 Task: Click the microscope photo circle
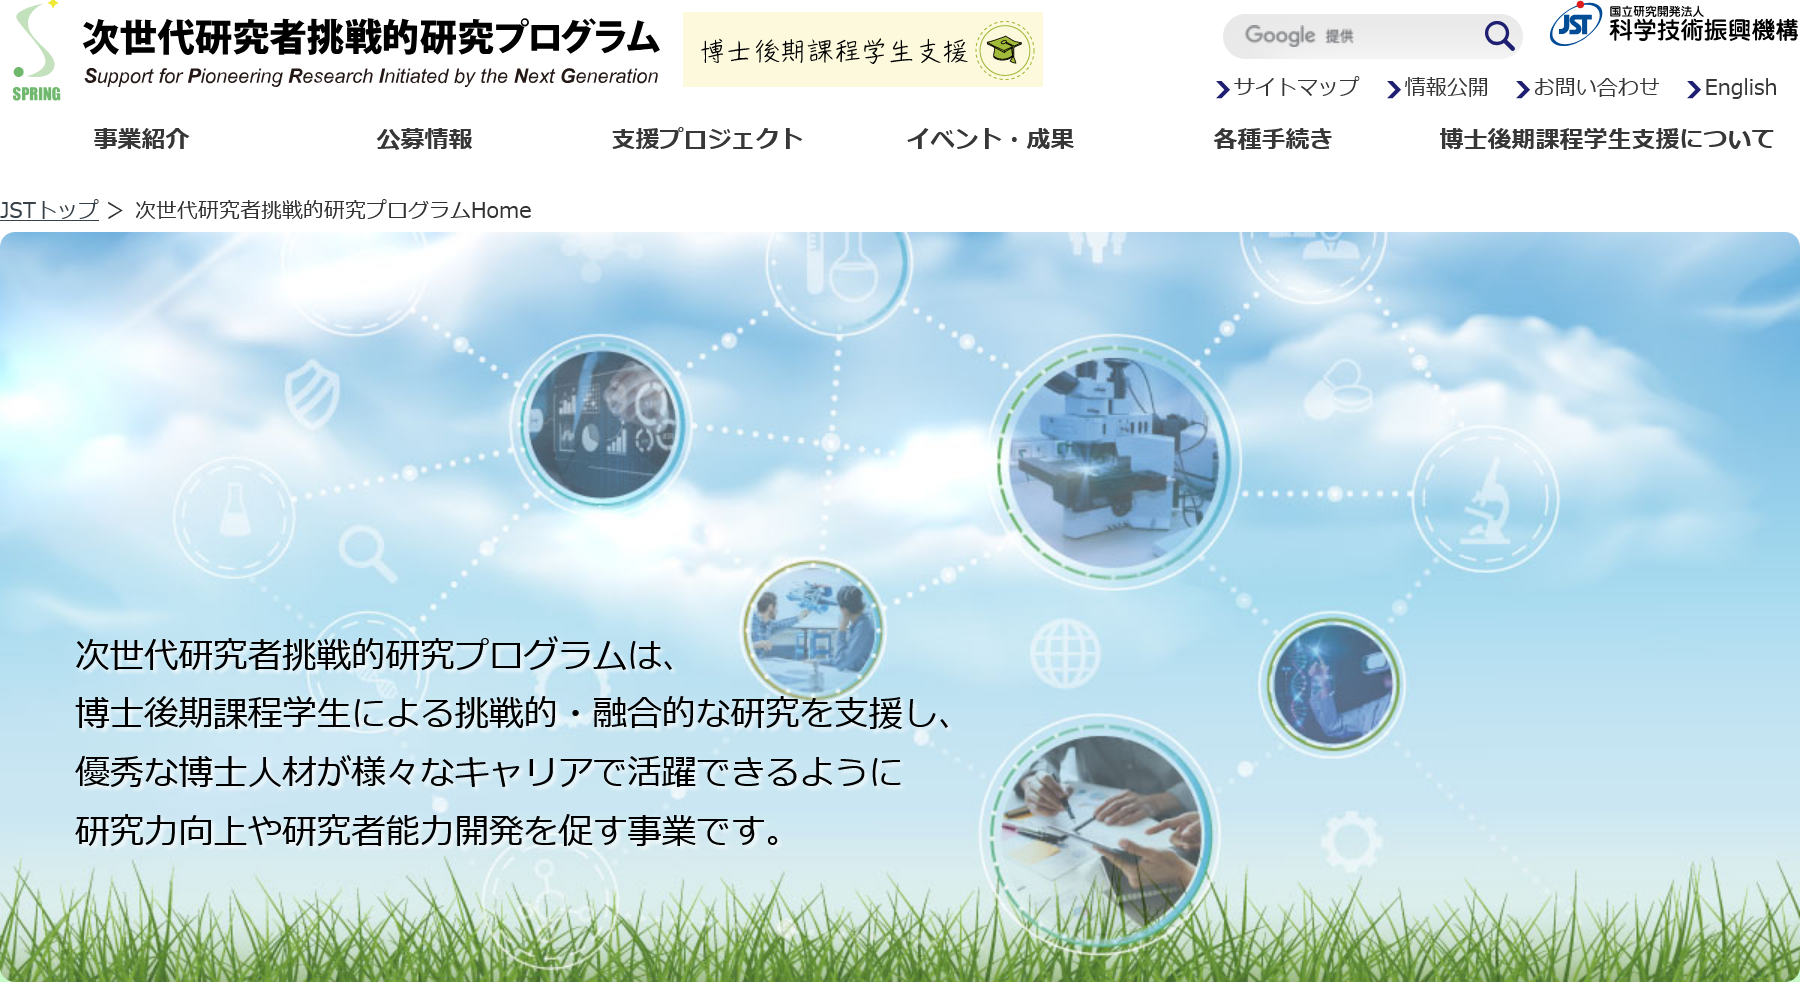[x=1114, y=462]
